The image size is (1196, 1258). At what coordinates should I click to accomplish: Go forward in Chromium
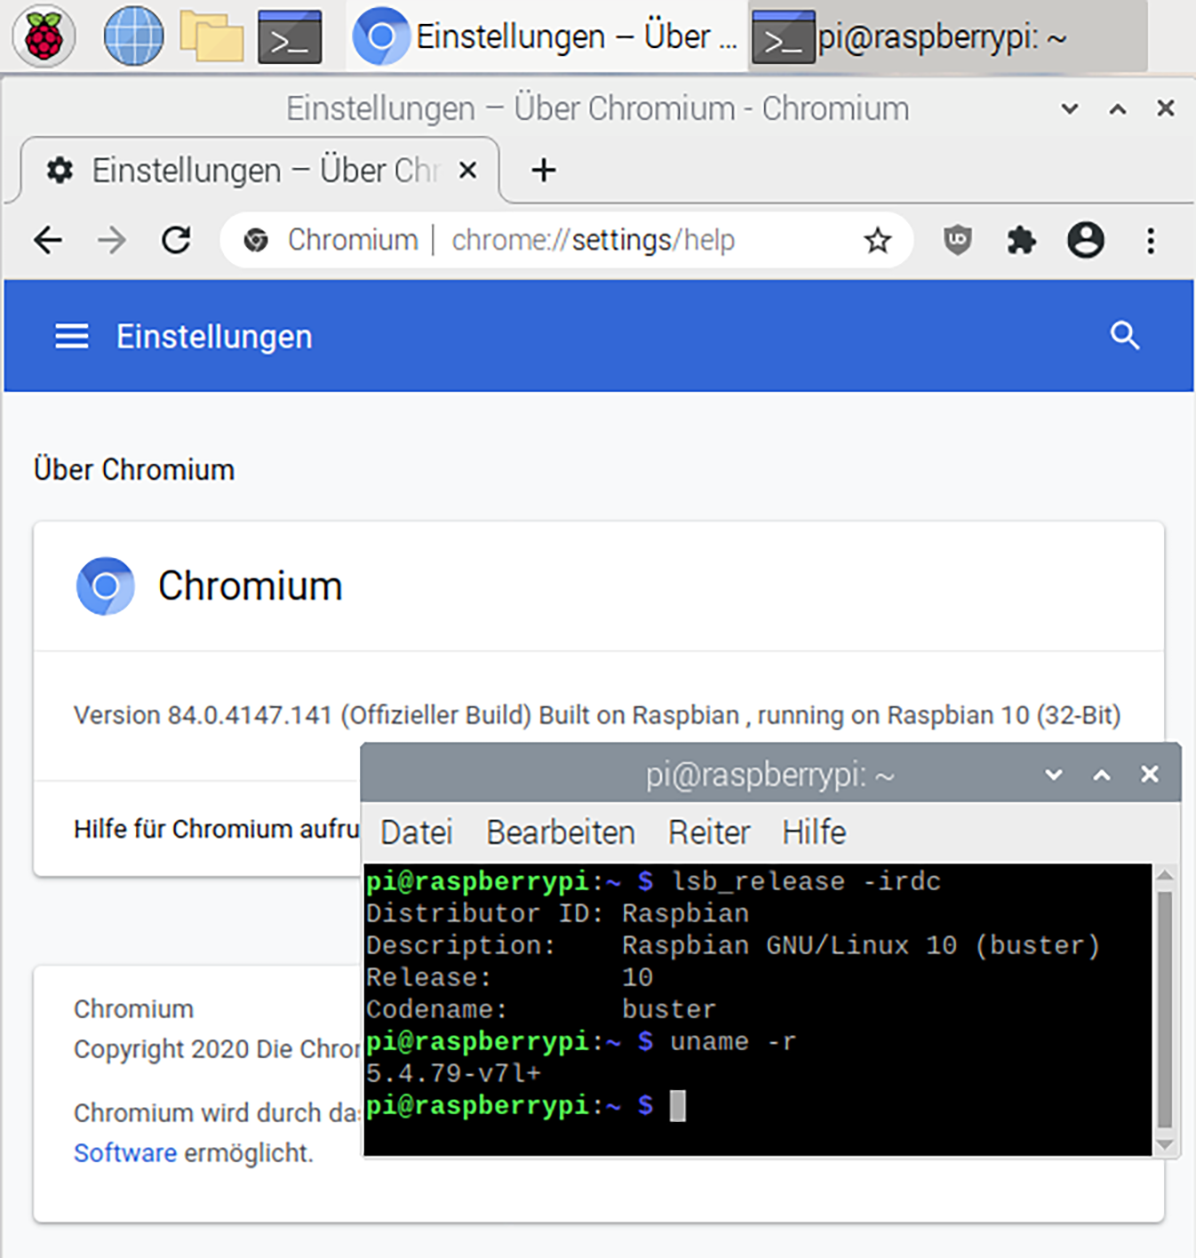click(x=112, y=240)
